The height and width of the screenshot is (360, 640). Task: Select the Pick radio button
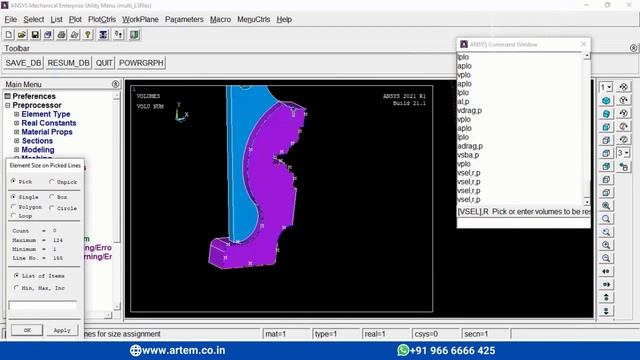click(13, 181)
